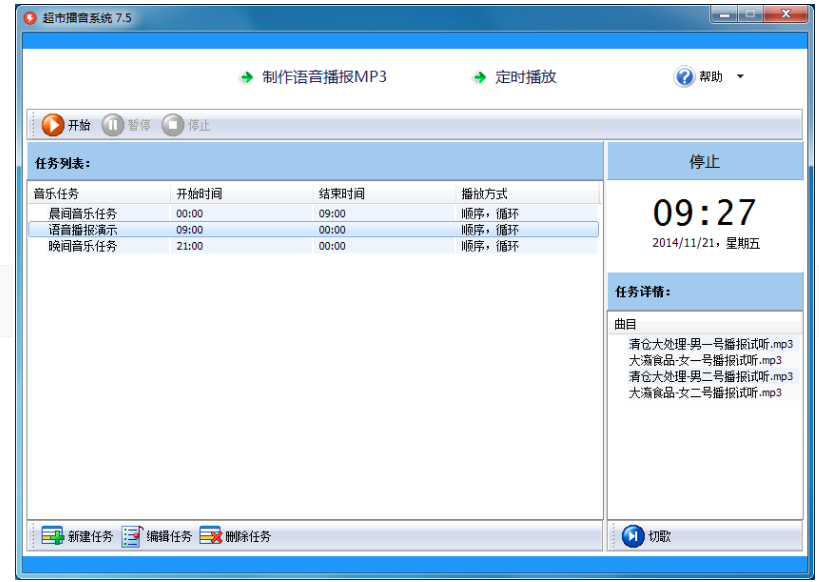The width and height of the screenshot is (819, 582).
Task: Click the 开始 play icon in the toolbar
Action: (53, 125)
